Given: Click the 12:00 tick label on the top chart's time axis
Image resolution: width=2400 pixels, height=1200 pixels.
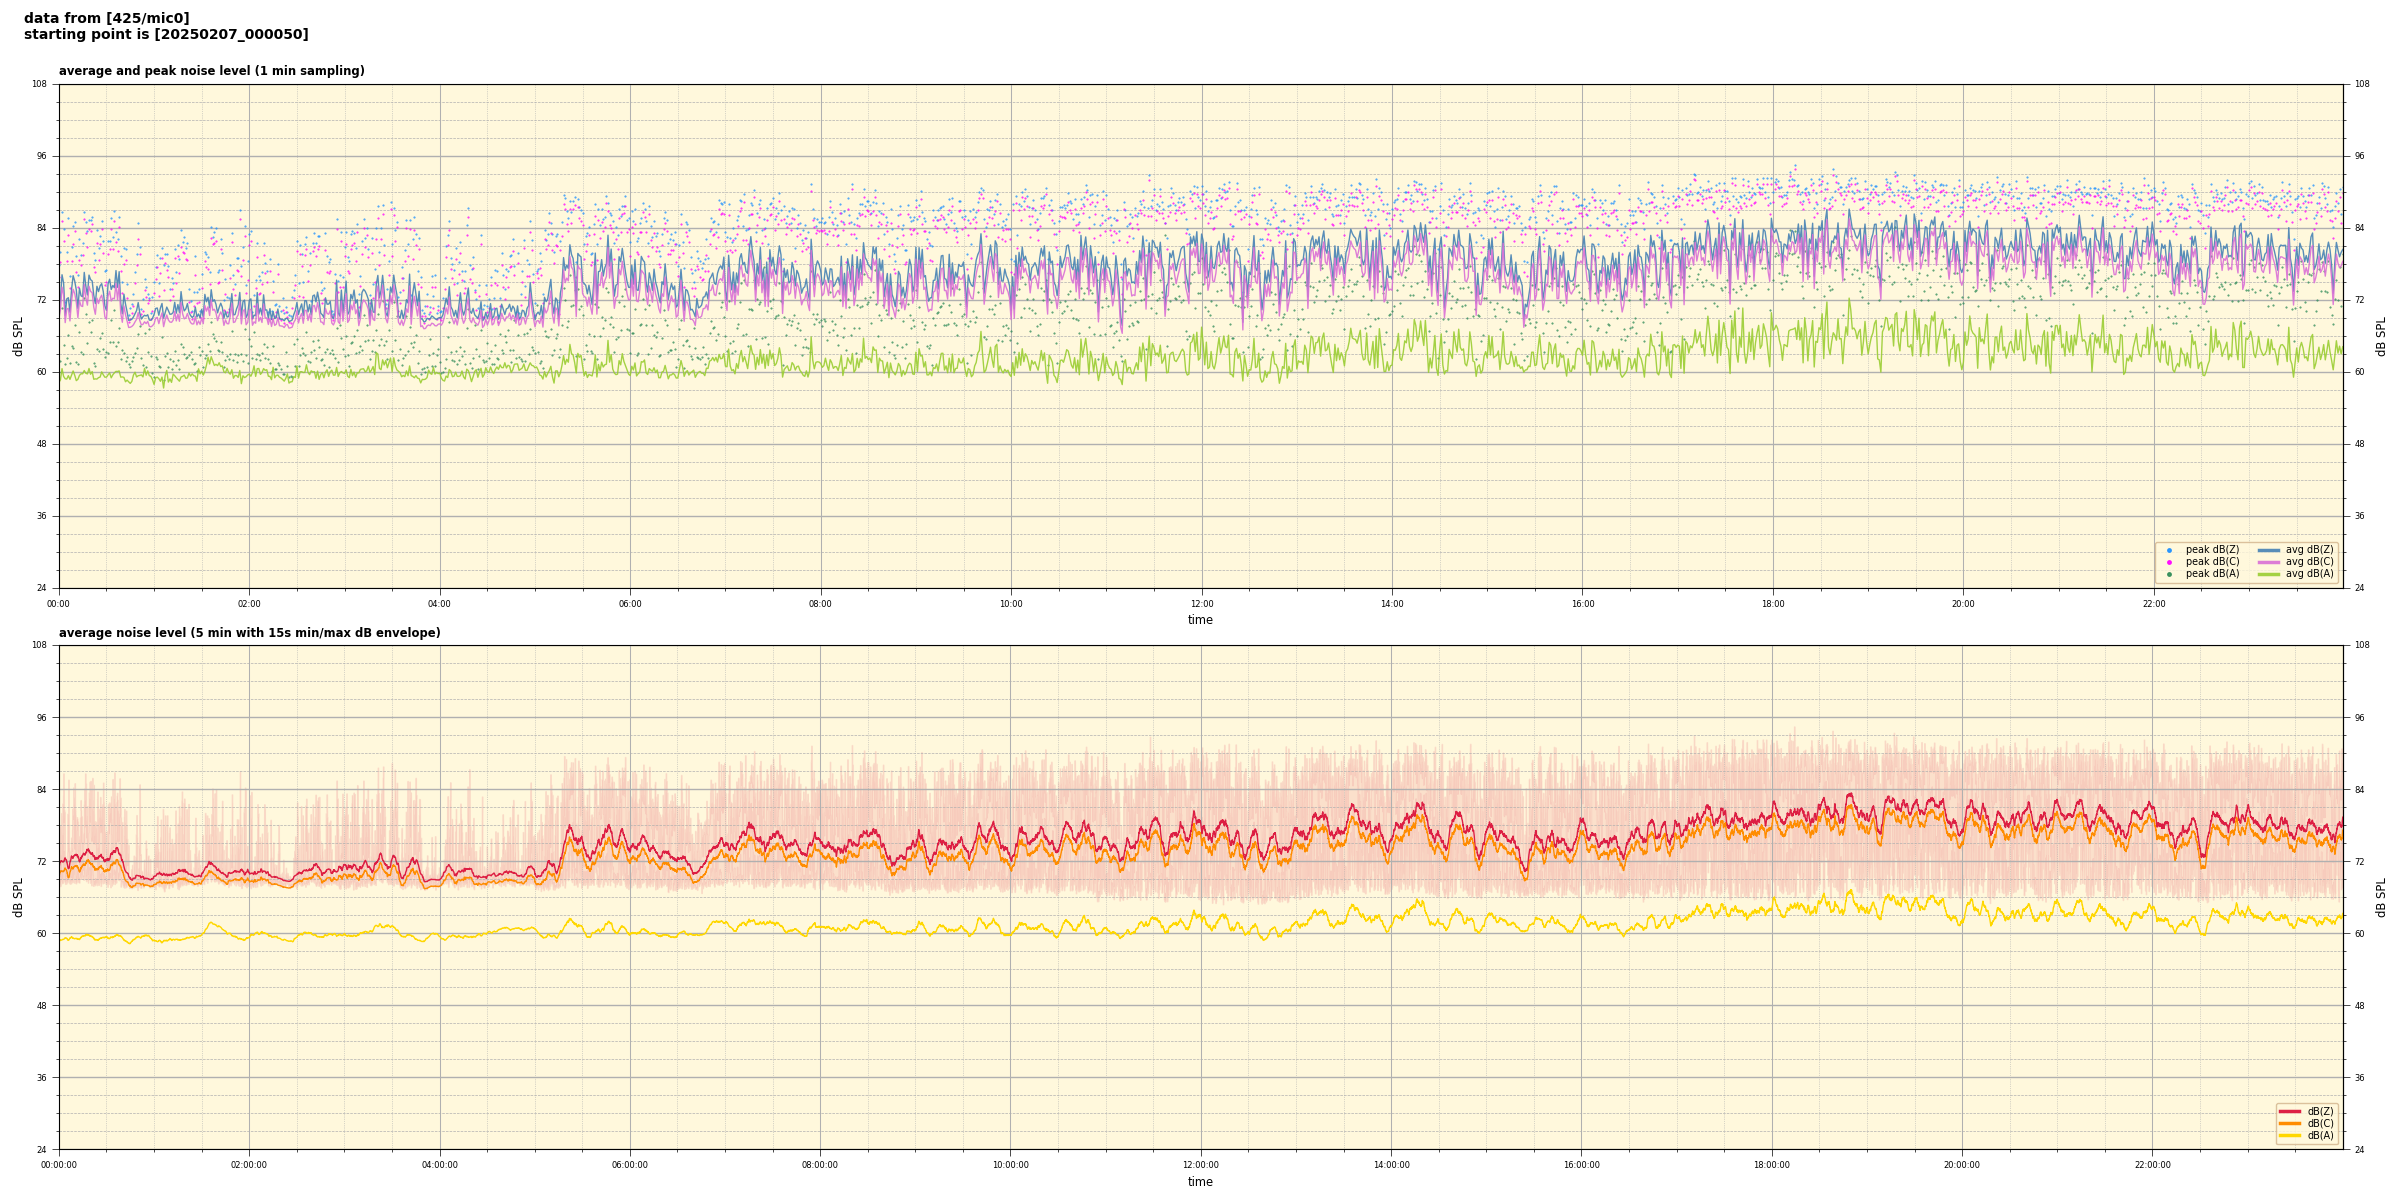Looking at the screenshot, I should (1201, 604).
